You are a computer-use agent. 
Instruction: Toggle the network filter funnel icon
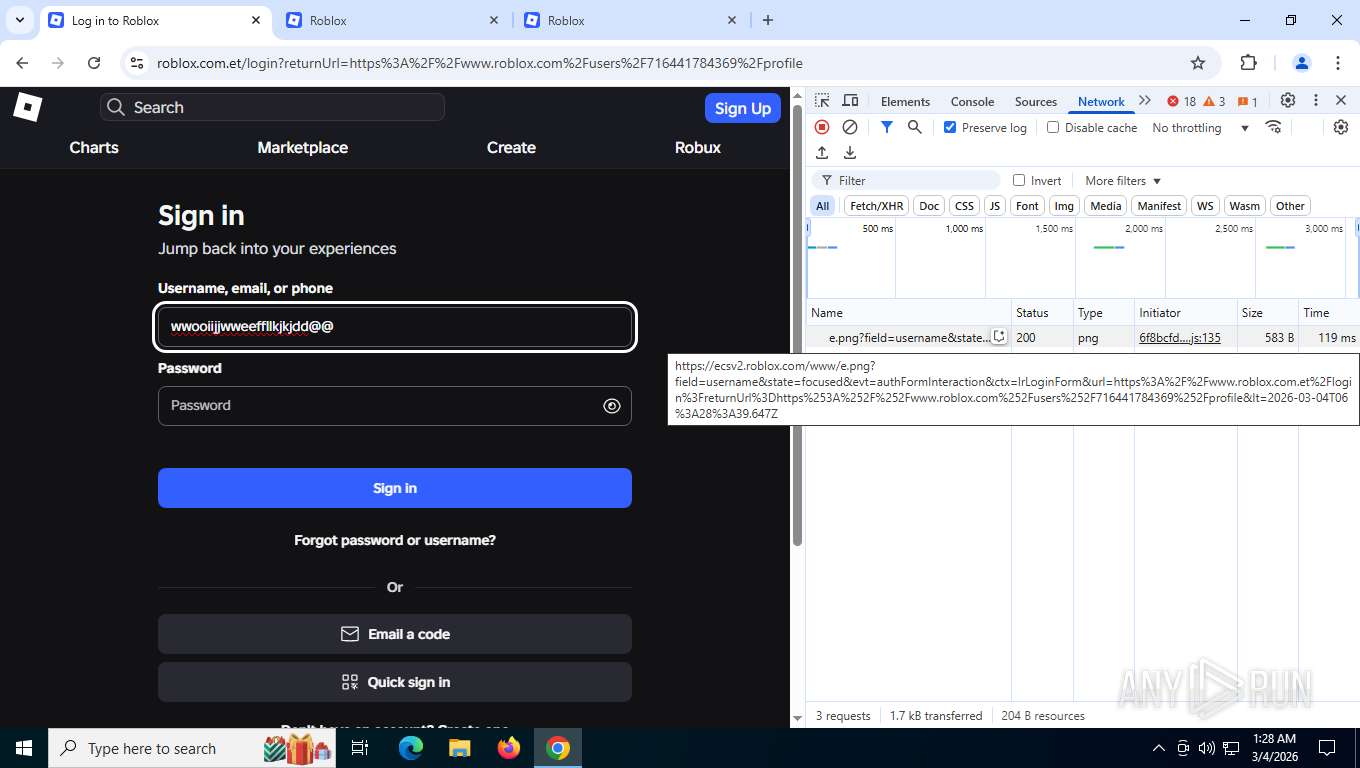[886, 127]
